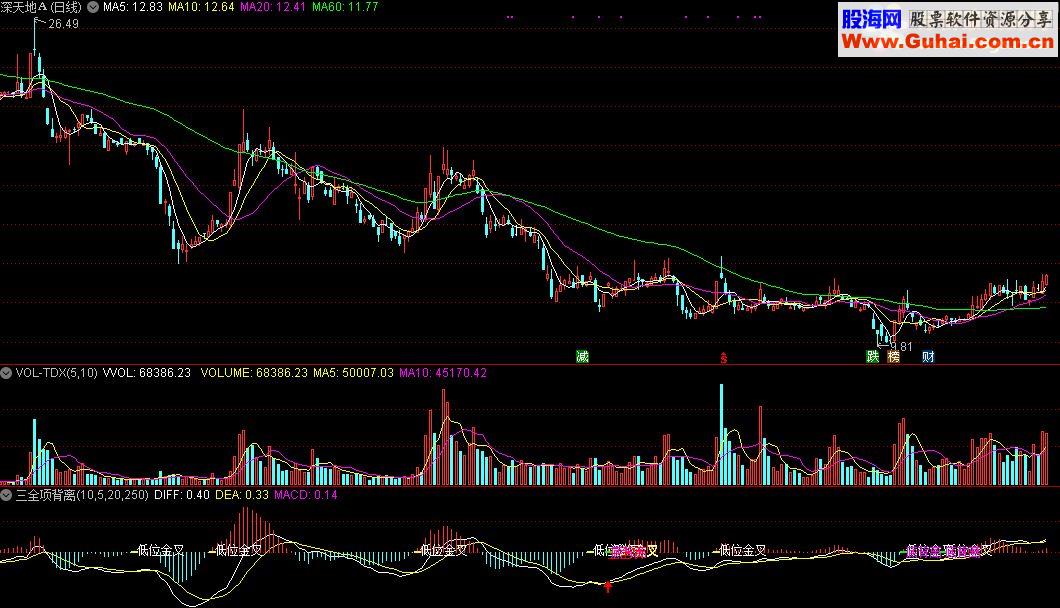1060x608 pixels.
Task: Click the green 跌 marker icon
Action: point(873,356)
